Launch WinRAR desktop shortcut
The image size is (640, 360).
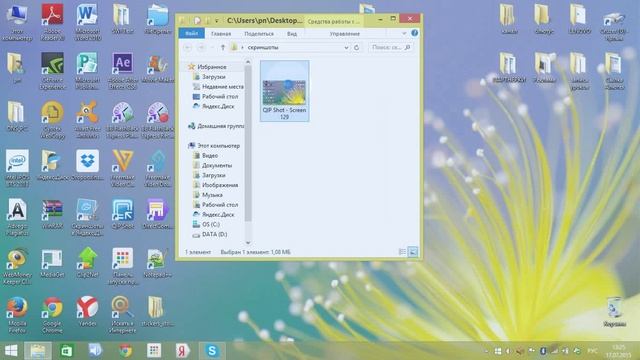[x=52, y=214]
